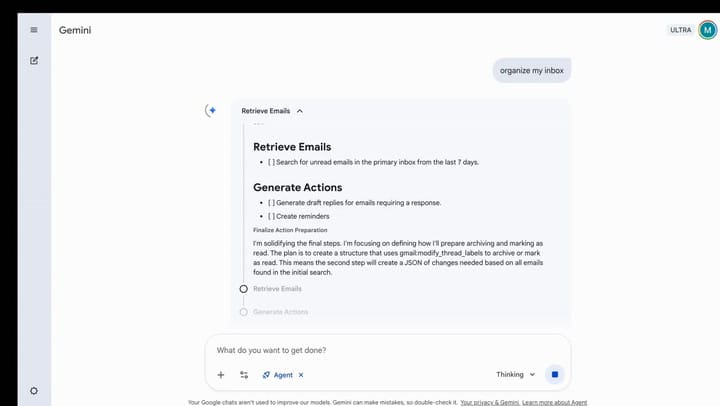Start a new chat with the compose icon
Image resolution: width=720 pixels, height=406 pixels.
(x=34, y=60)
